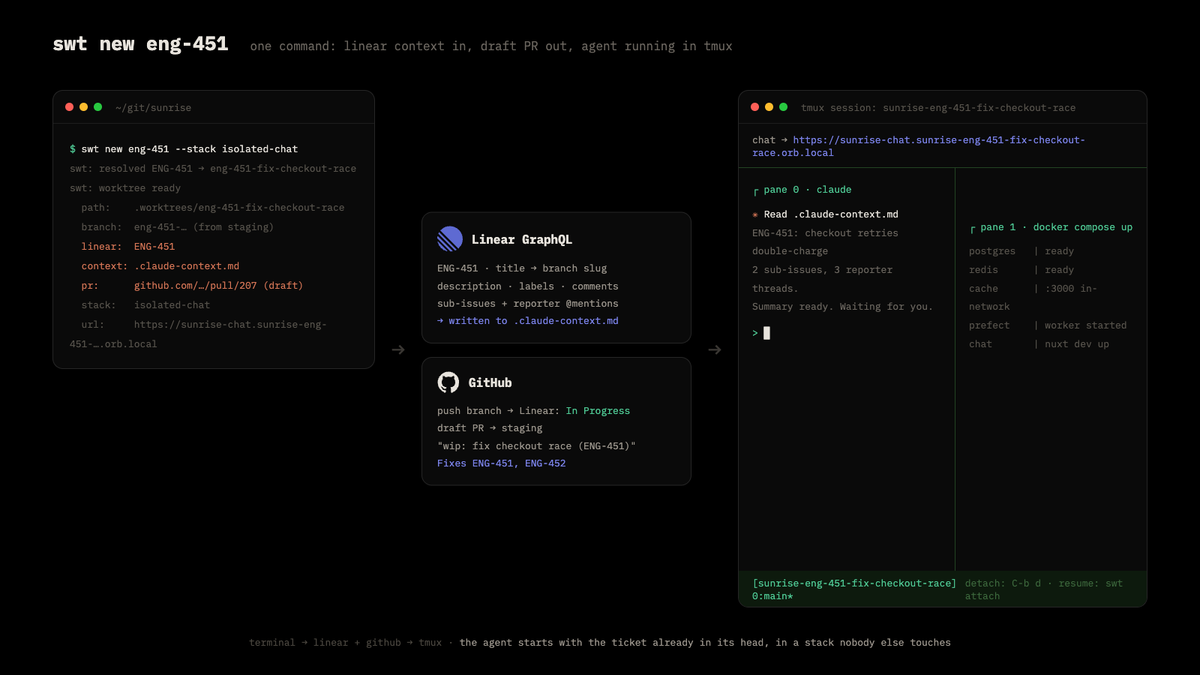Click the GitHub card title
This screenshot has width=1200, height=675.
tap(490, 383)
